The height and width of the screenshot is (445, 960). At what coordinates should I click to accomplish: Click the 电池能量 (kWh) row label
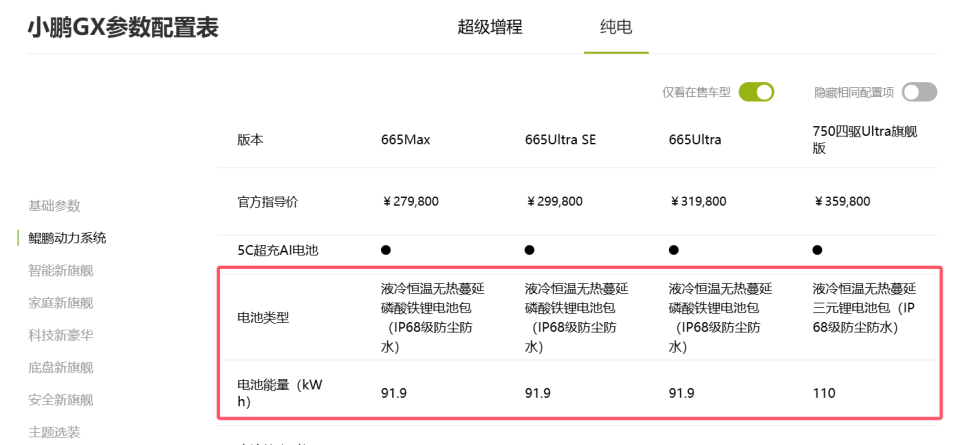point(279,393)
